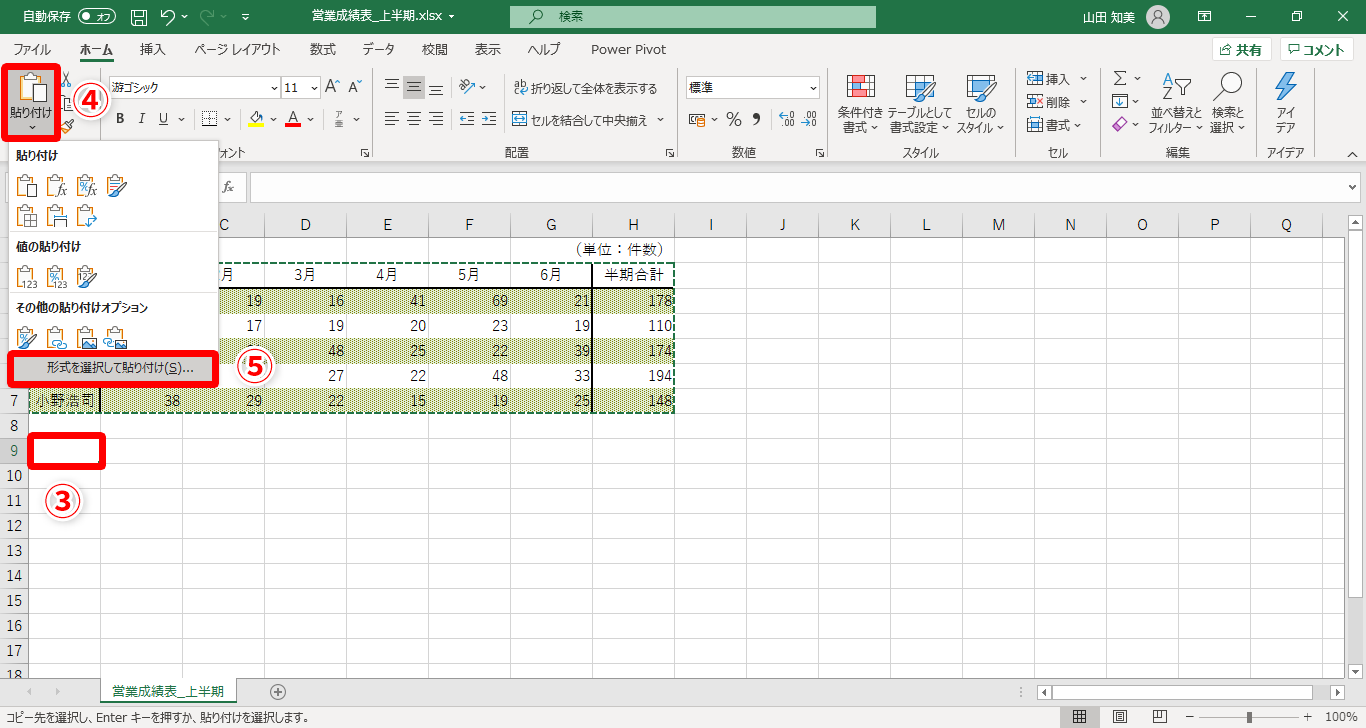Switch to Page Break Preview in status bar

click(x=1159, y=717)
